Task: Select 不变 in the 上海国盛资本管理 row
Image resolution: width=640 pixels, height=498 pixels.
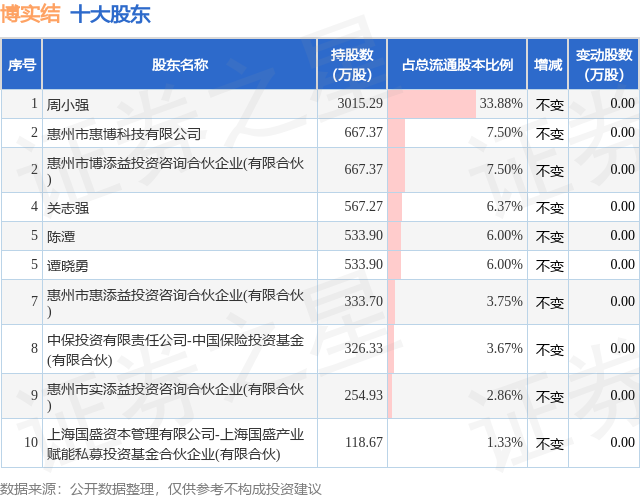Action: (x=549, y=444)
